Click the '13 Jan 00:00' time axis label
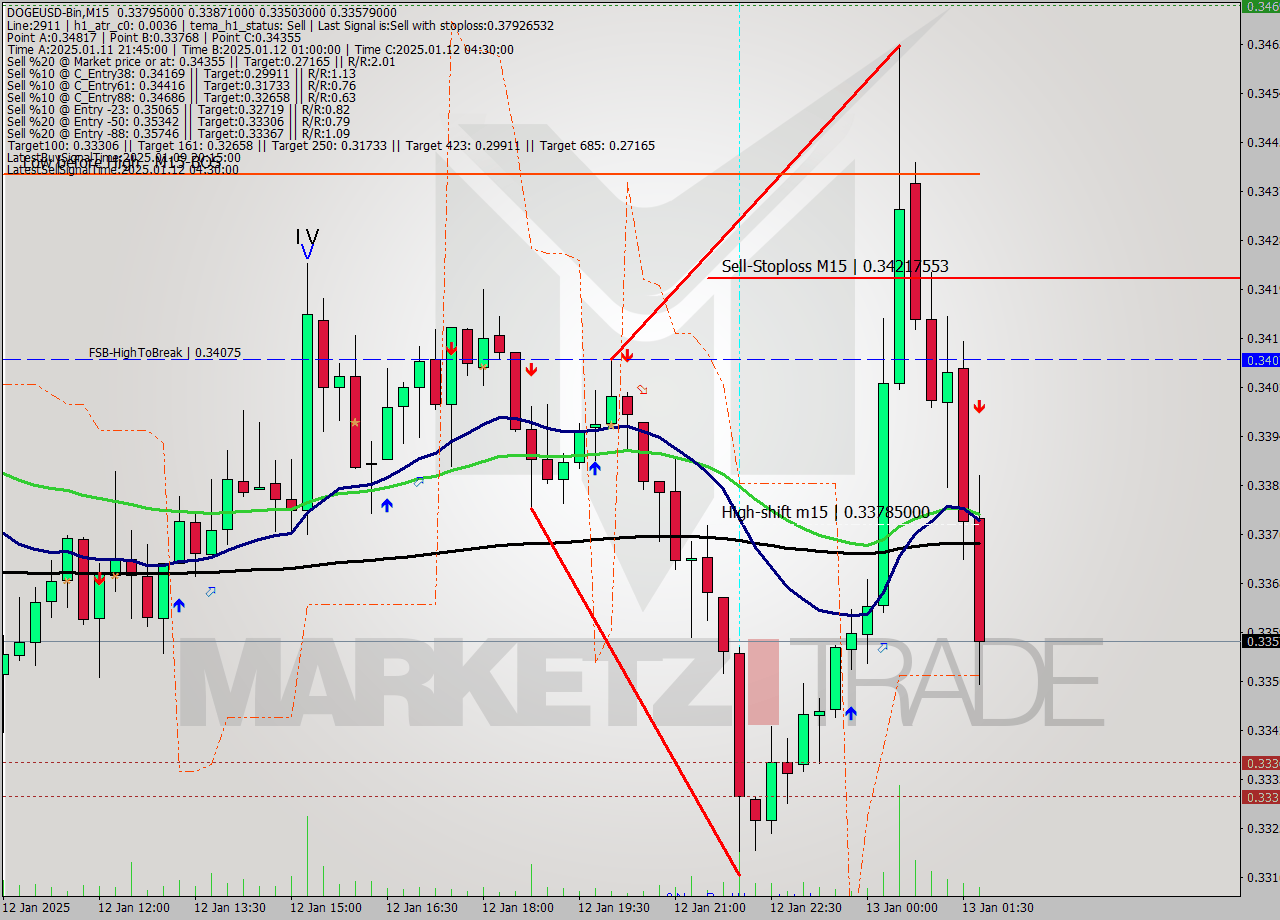Screen dimensions: 1280x920 coord(901,908)
